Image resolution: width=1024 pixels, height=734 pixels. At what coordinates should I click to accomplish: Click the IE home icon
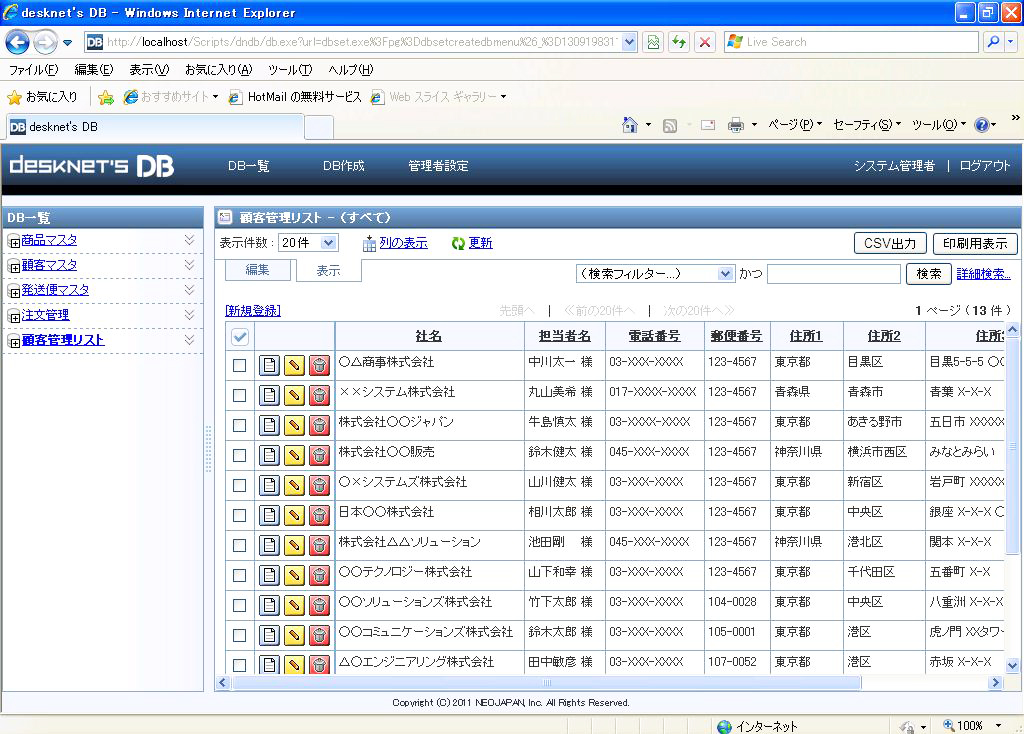[630, 125]
